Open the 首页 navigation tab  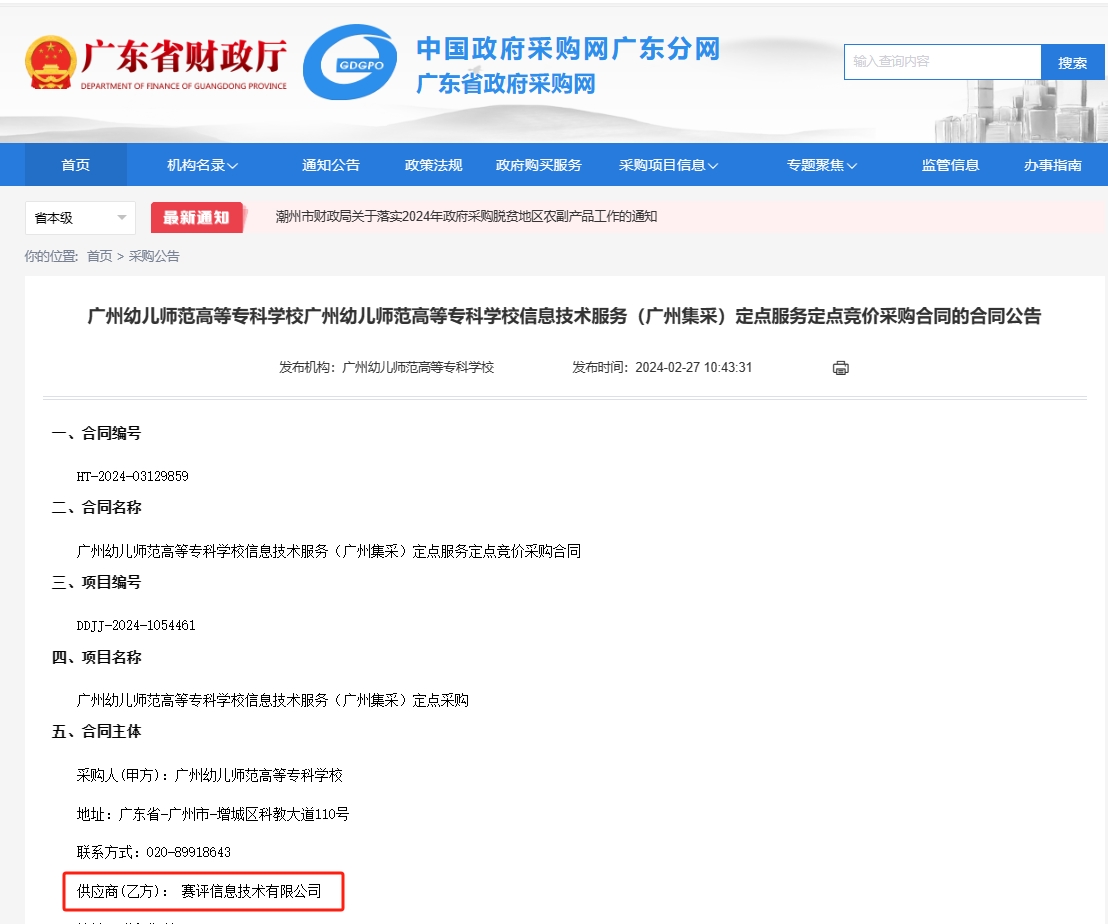(x=76, y=165)
